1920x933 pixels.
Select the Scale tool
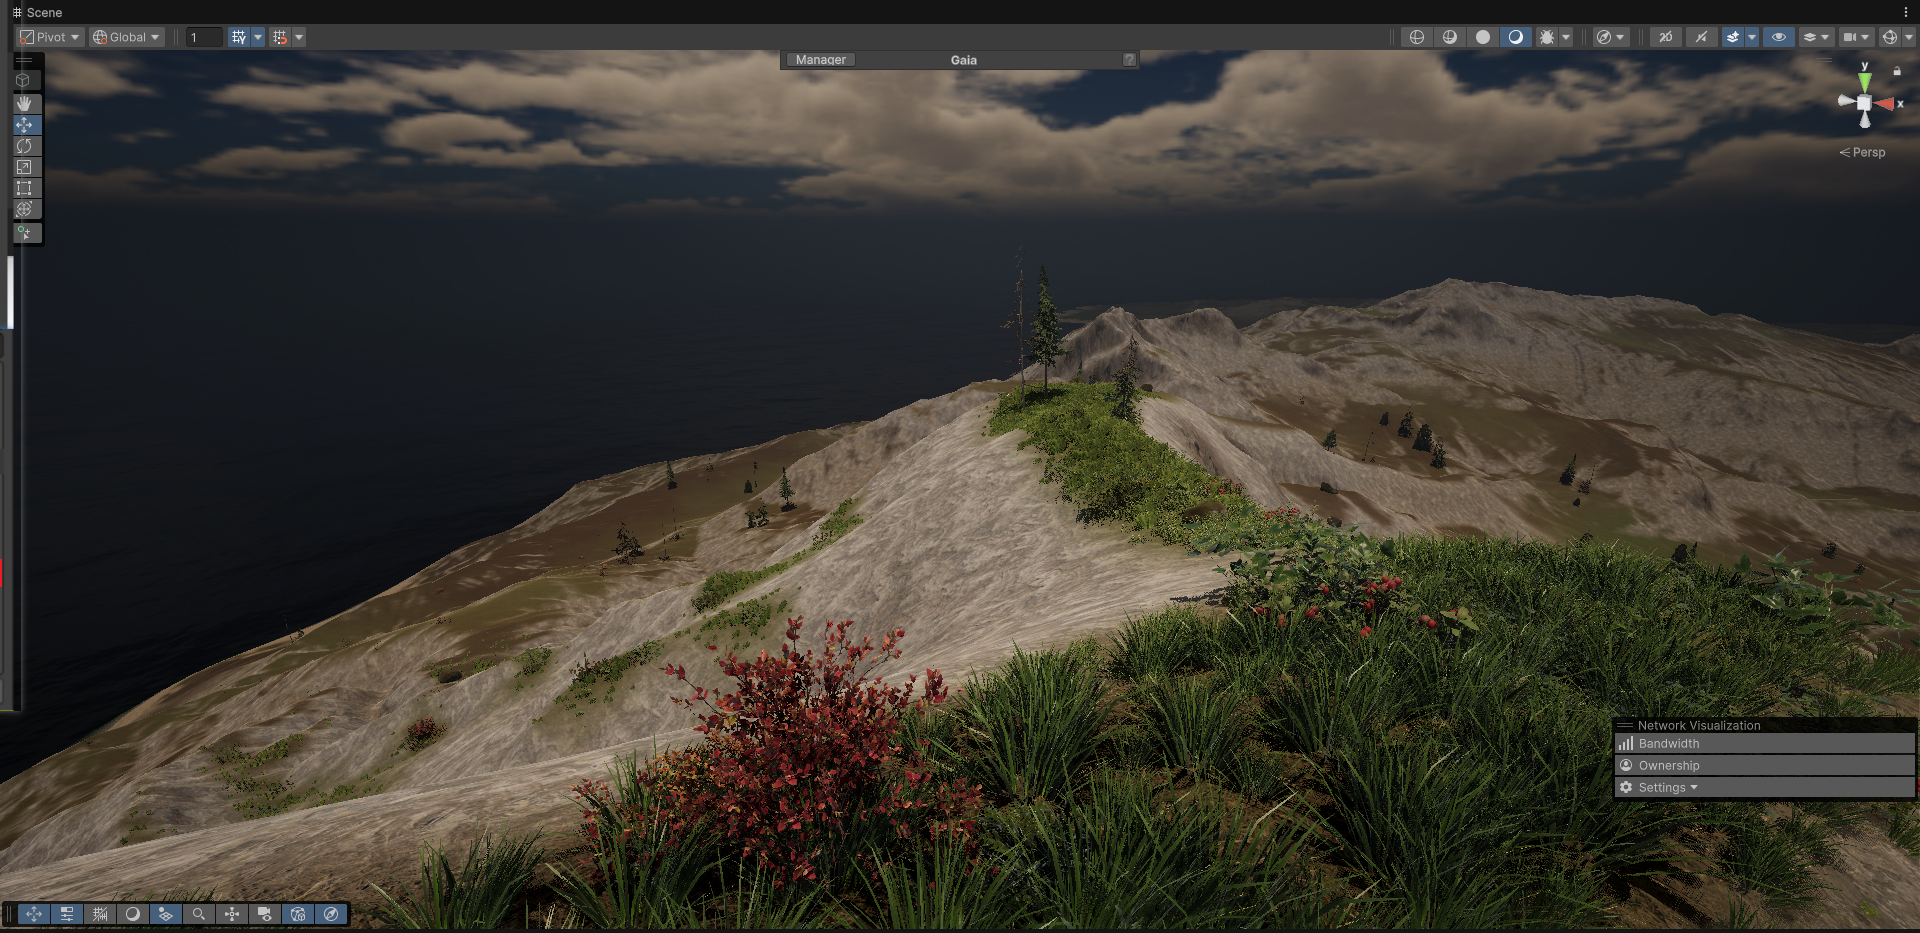pos(24,167)
